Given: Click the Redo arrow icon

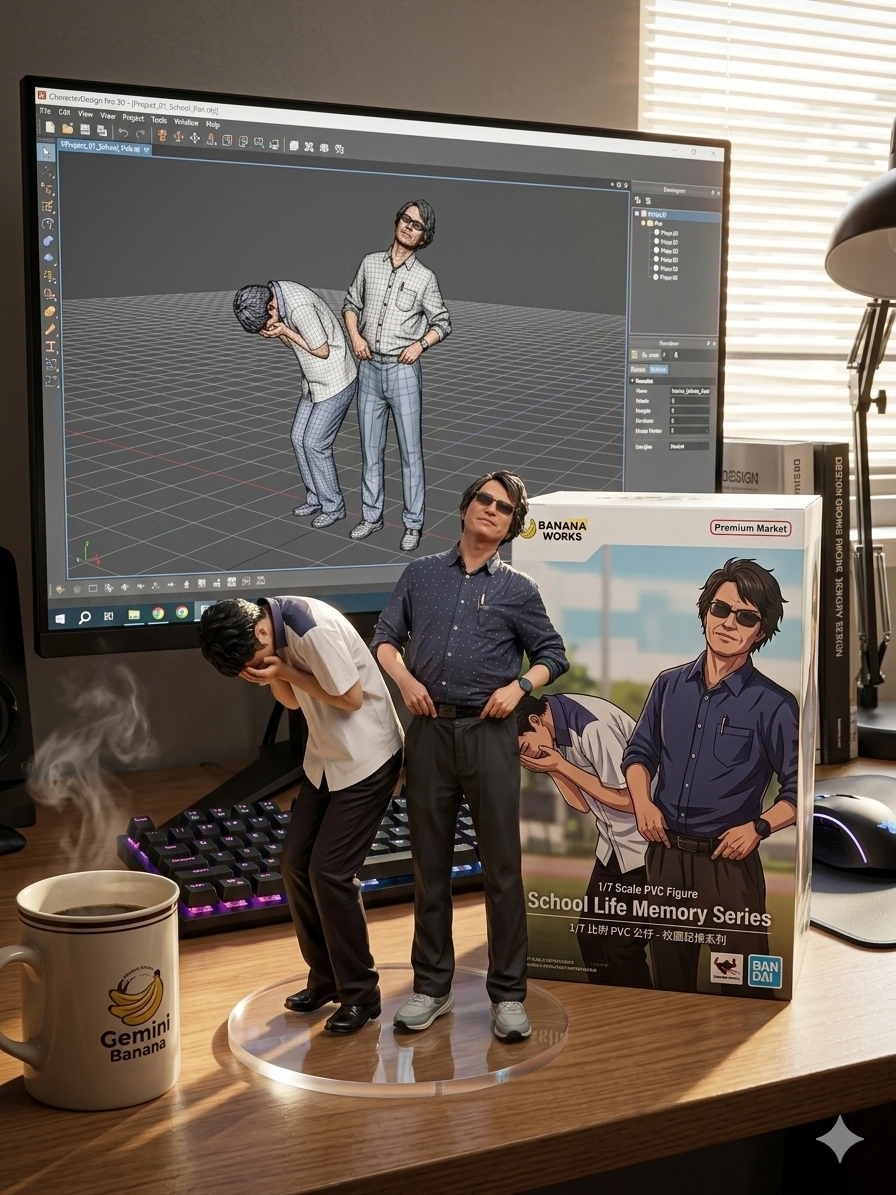Looking at the screenshot, I should [x=139, y=133].
